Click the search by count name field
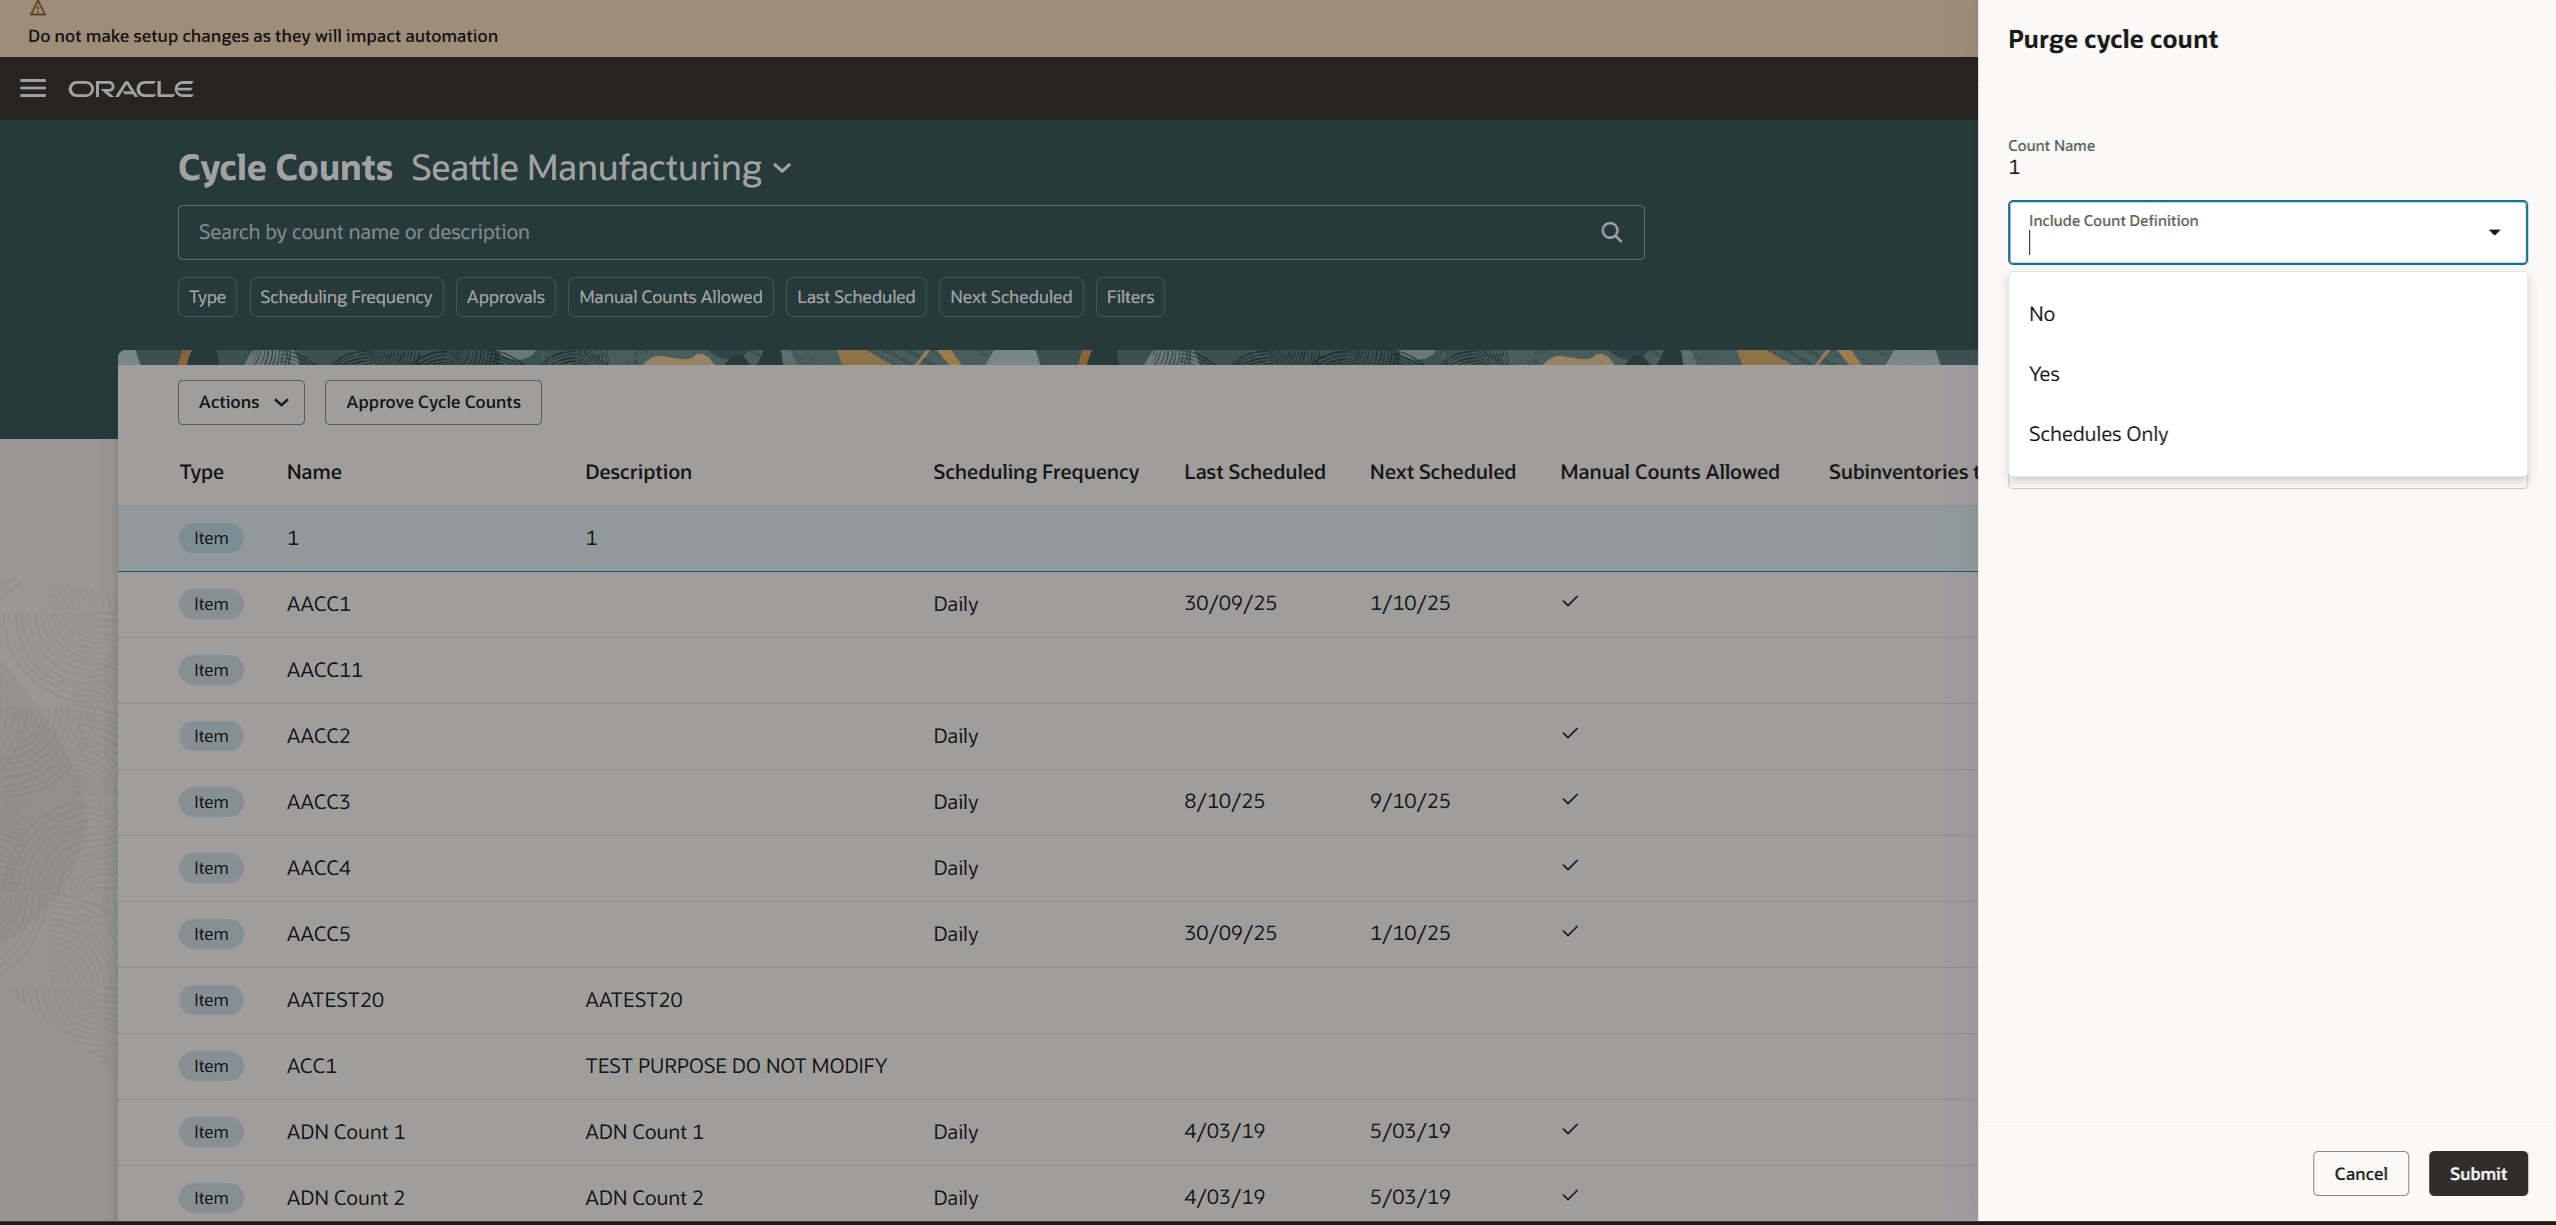Screen dimensions: 2556x1225 point(700,232)
